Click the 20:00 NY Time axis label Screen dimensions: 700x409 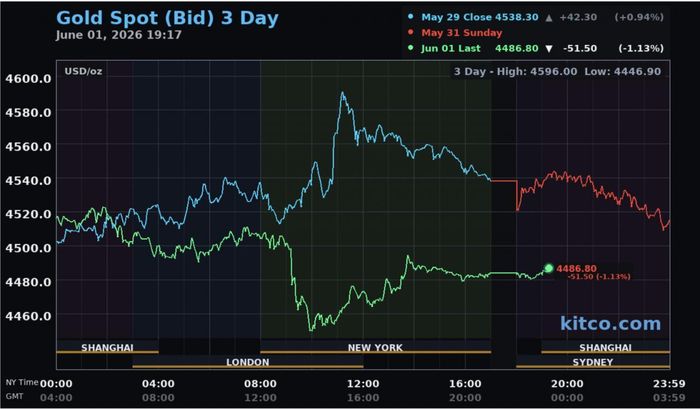pos(567,384)
